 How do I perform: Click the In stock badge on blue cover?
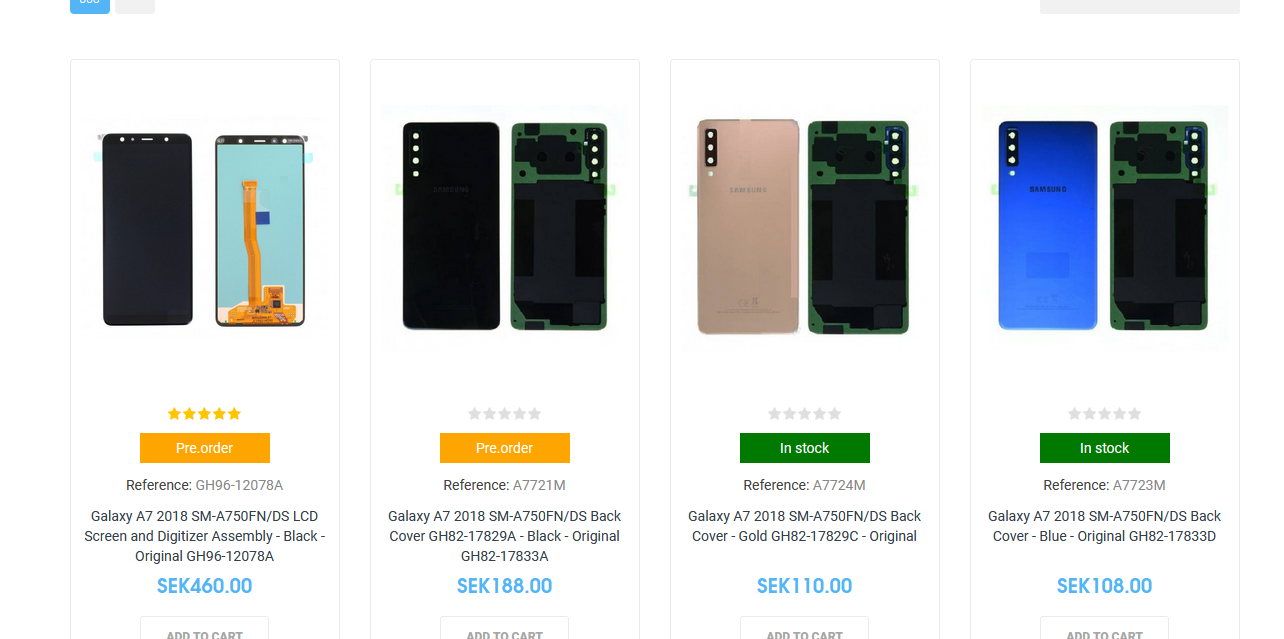(x=1105, y=448)
